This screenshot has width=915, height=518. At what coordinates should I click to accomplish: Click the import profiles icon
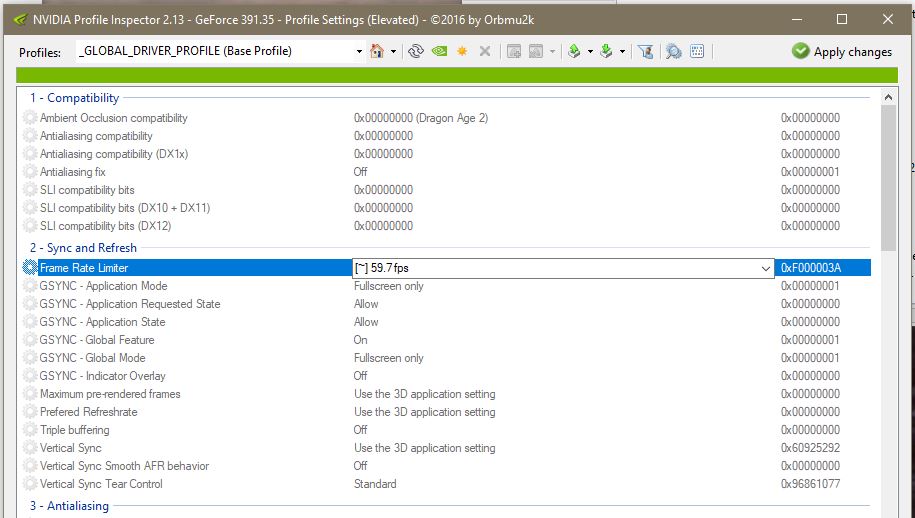click(606, 51)
